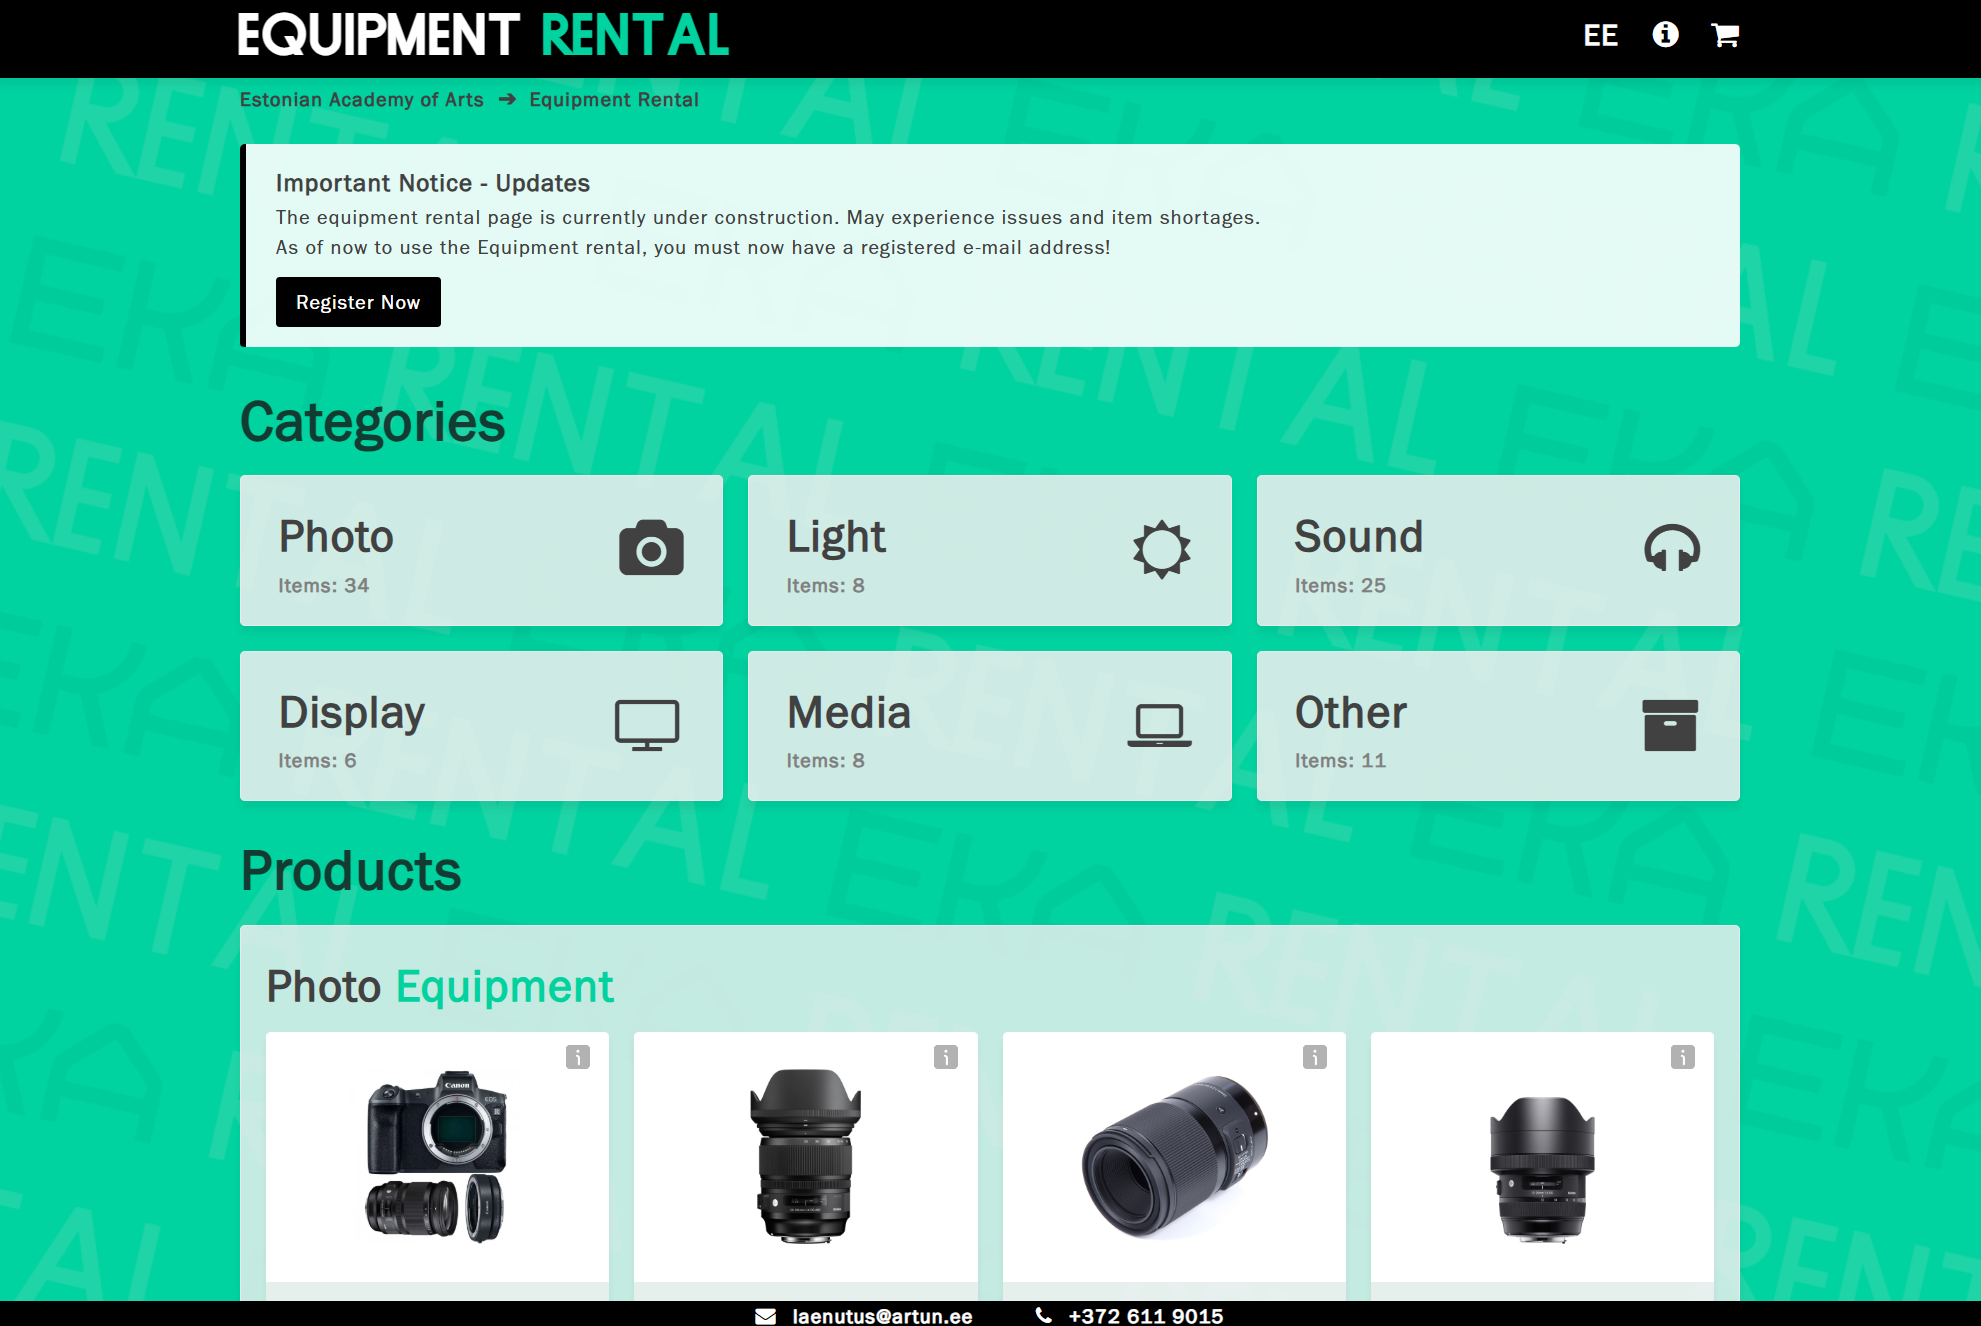The image size is (1981, 1326).
Task: Click the info icon in the top bar
Action: (x=1664, y=36)
